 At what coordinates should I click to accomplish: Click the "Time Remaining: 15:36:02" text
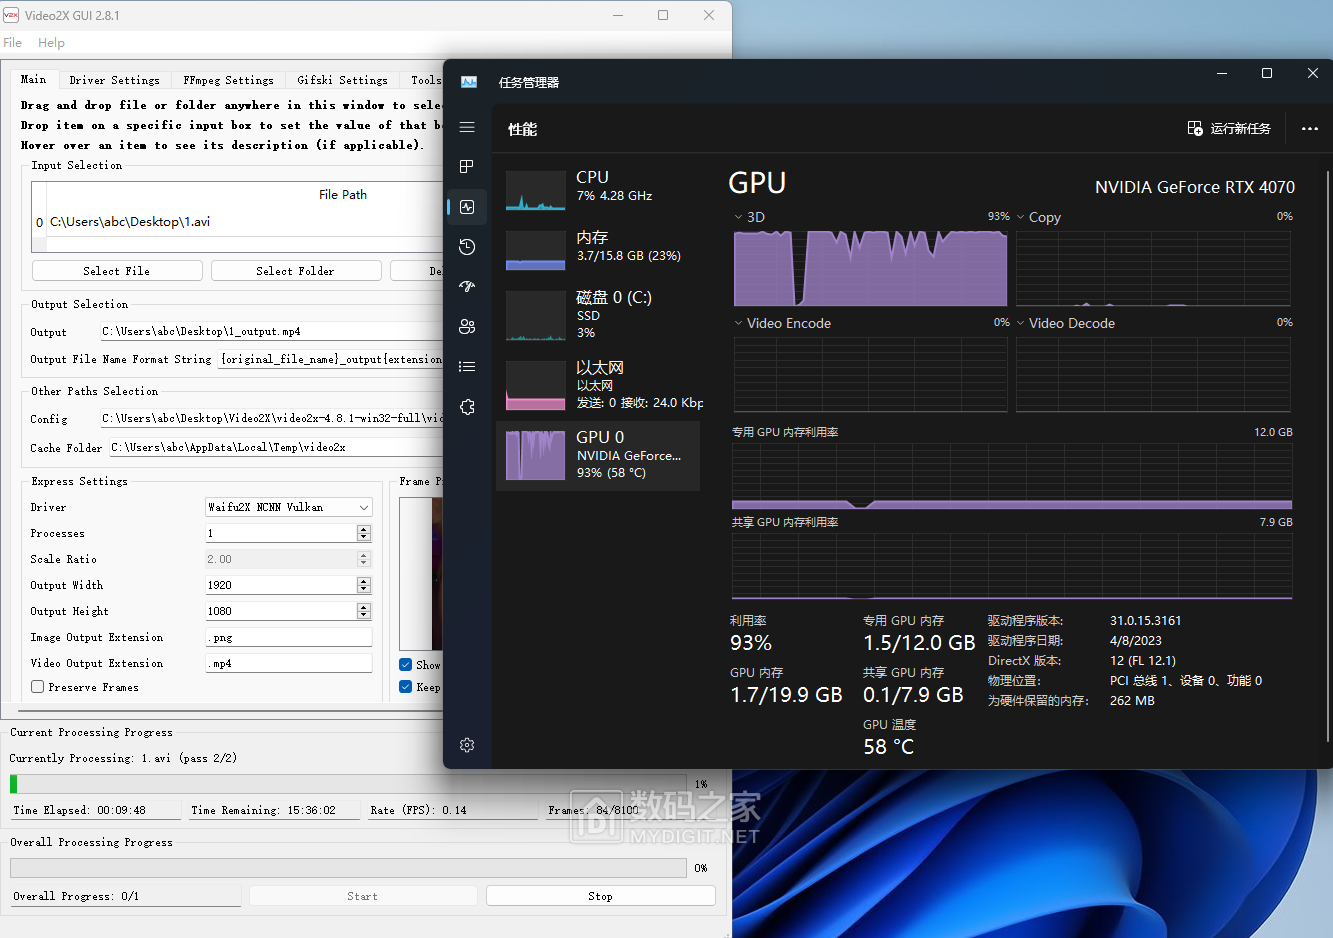264,810
